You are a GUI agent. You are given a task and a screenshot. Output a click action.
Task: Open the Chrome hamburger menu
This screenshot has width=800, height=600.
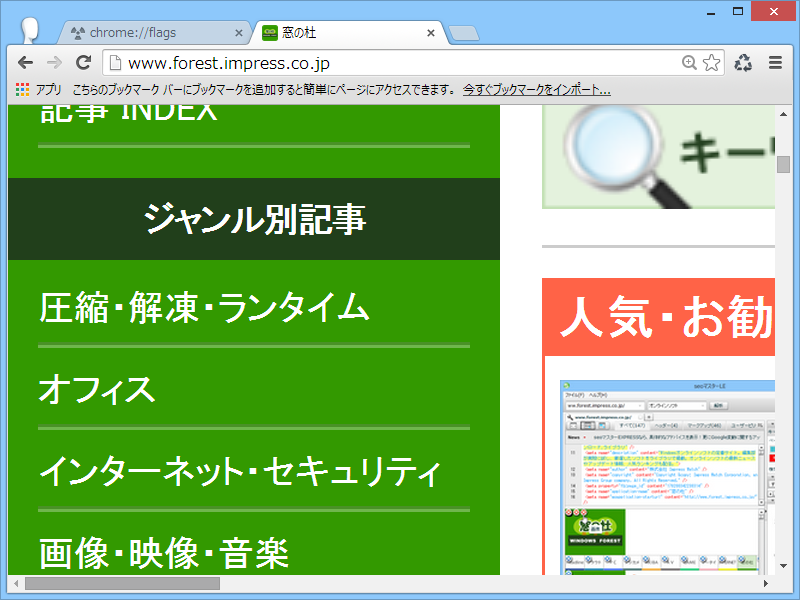point(775,62)
